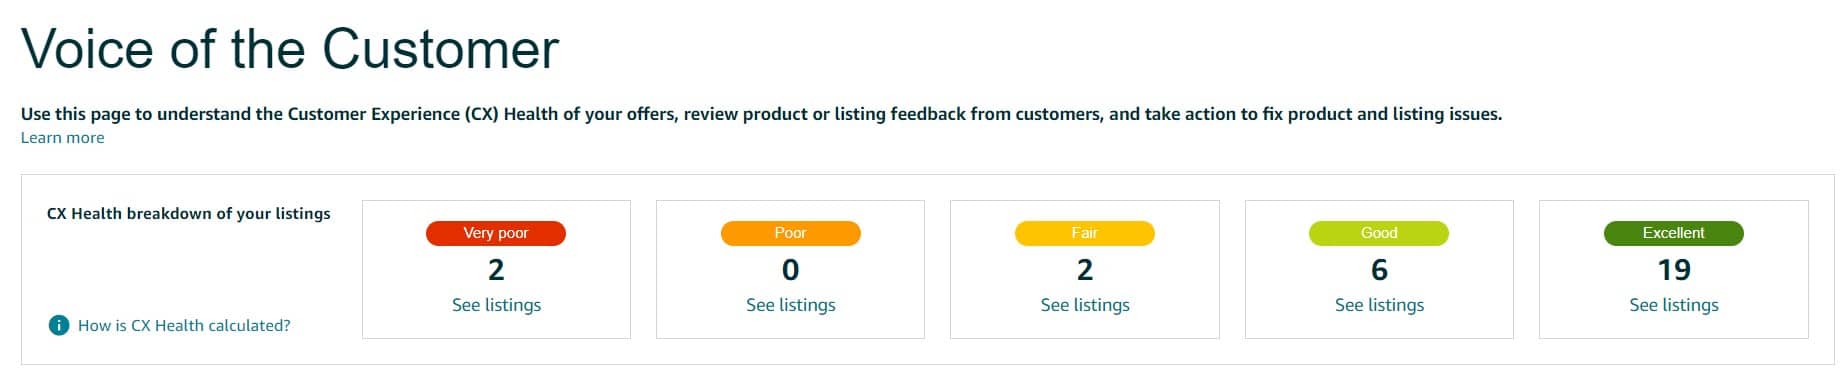Image resolution: width=1846 pixels, height=370 pixels.
Task: Click the count 6 under Good
Action: (1379, 270)
